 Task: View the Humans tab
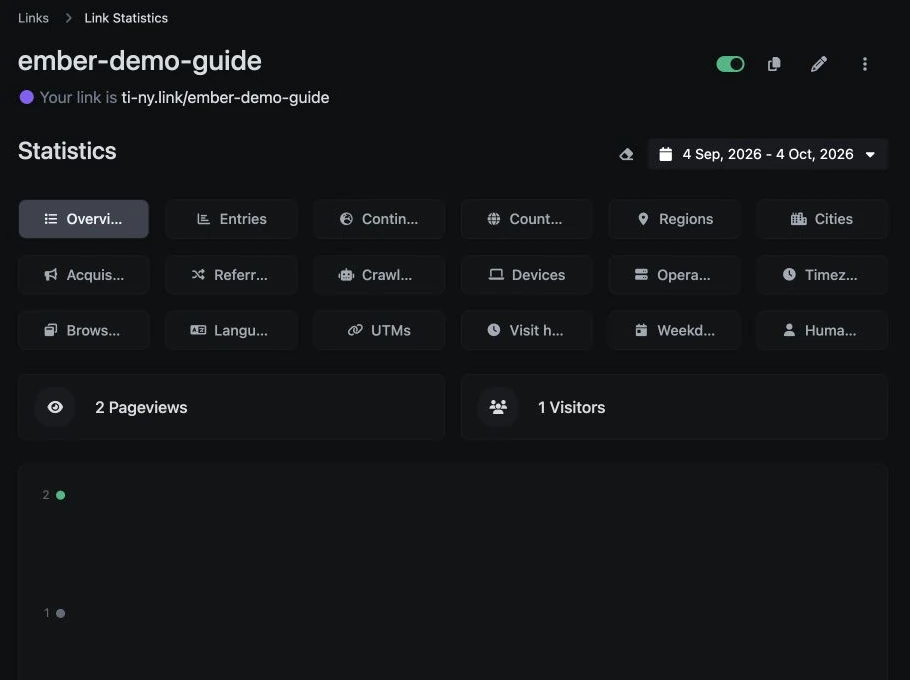click(x=822, y=330)
